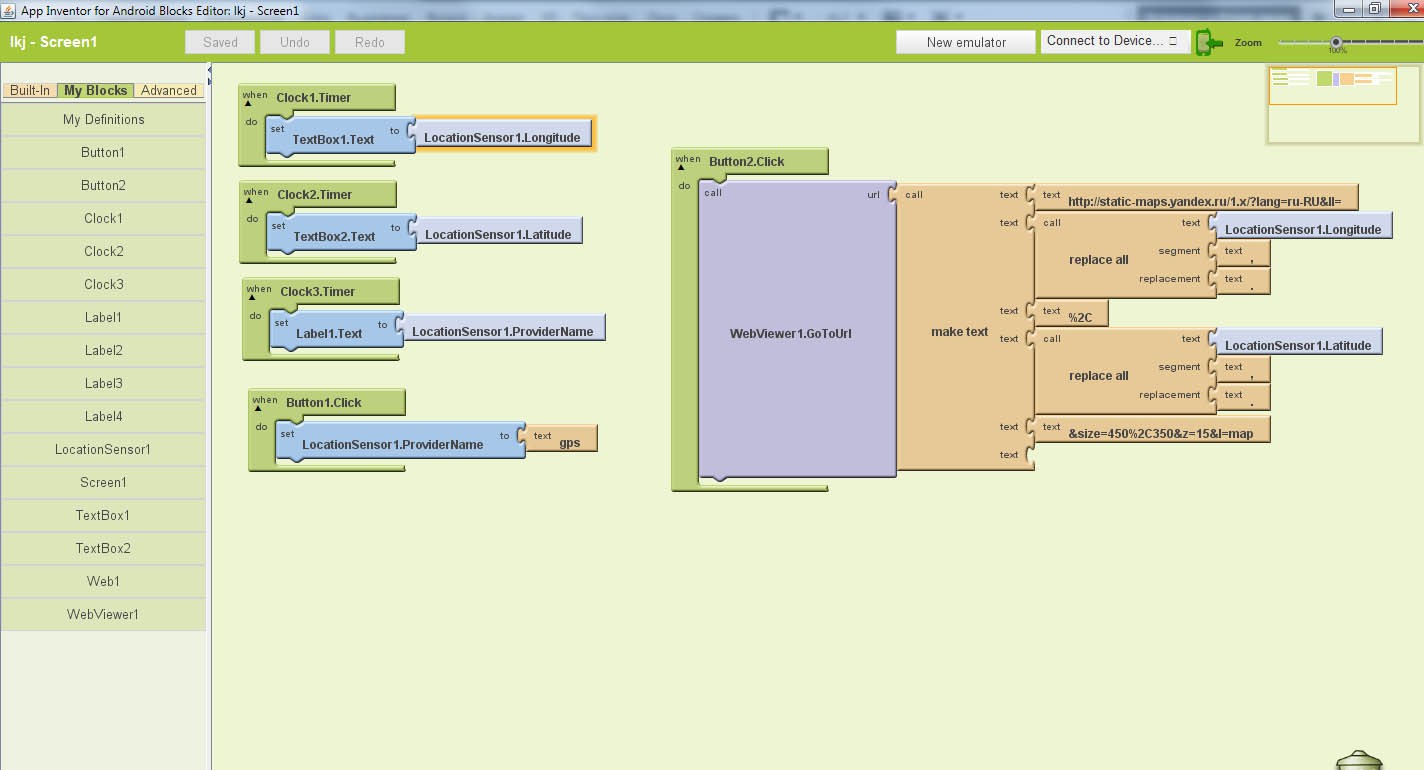This screenshot has height=770, width=1424.
Task: Launch New emulator
Action: pos(966,42)
